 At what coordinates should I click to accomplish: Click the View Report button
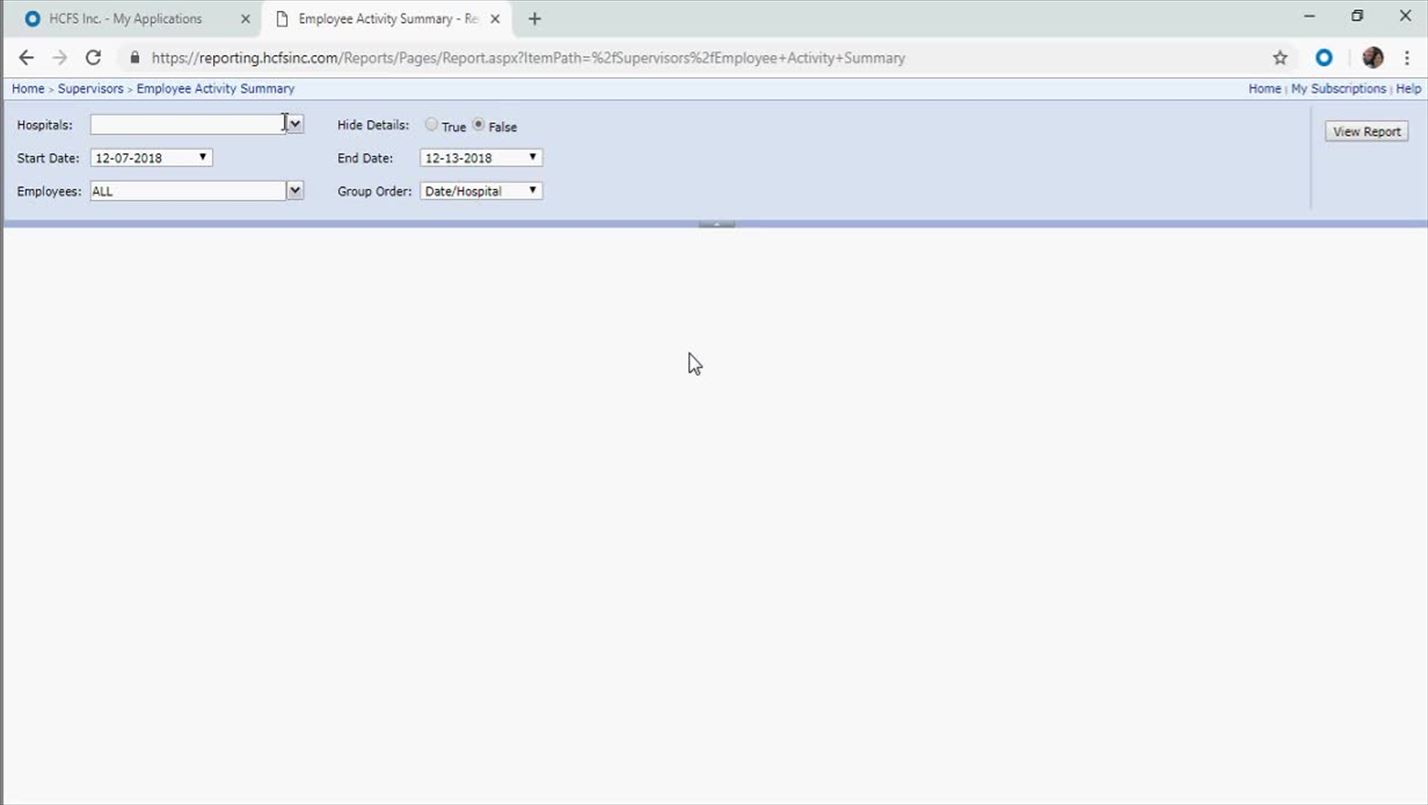pos(1366,132)
